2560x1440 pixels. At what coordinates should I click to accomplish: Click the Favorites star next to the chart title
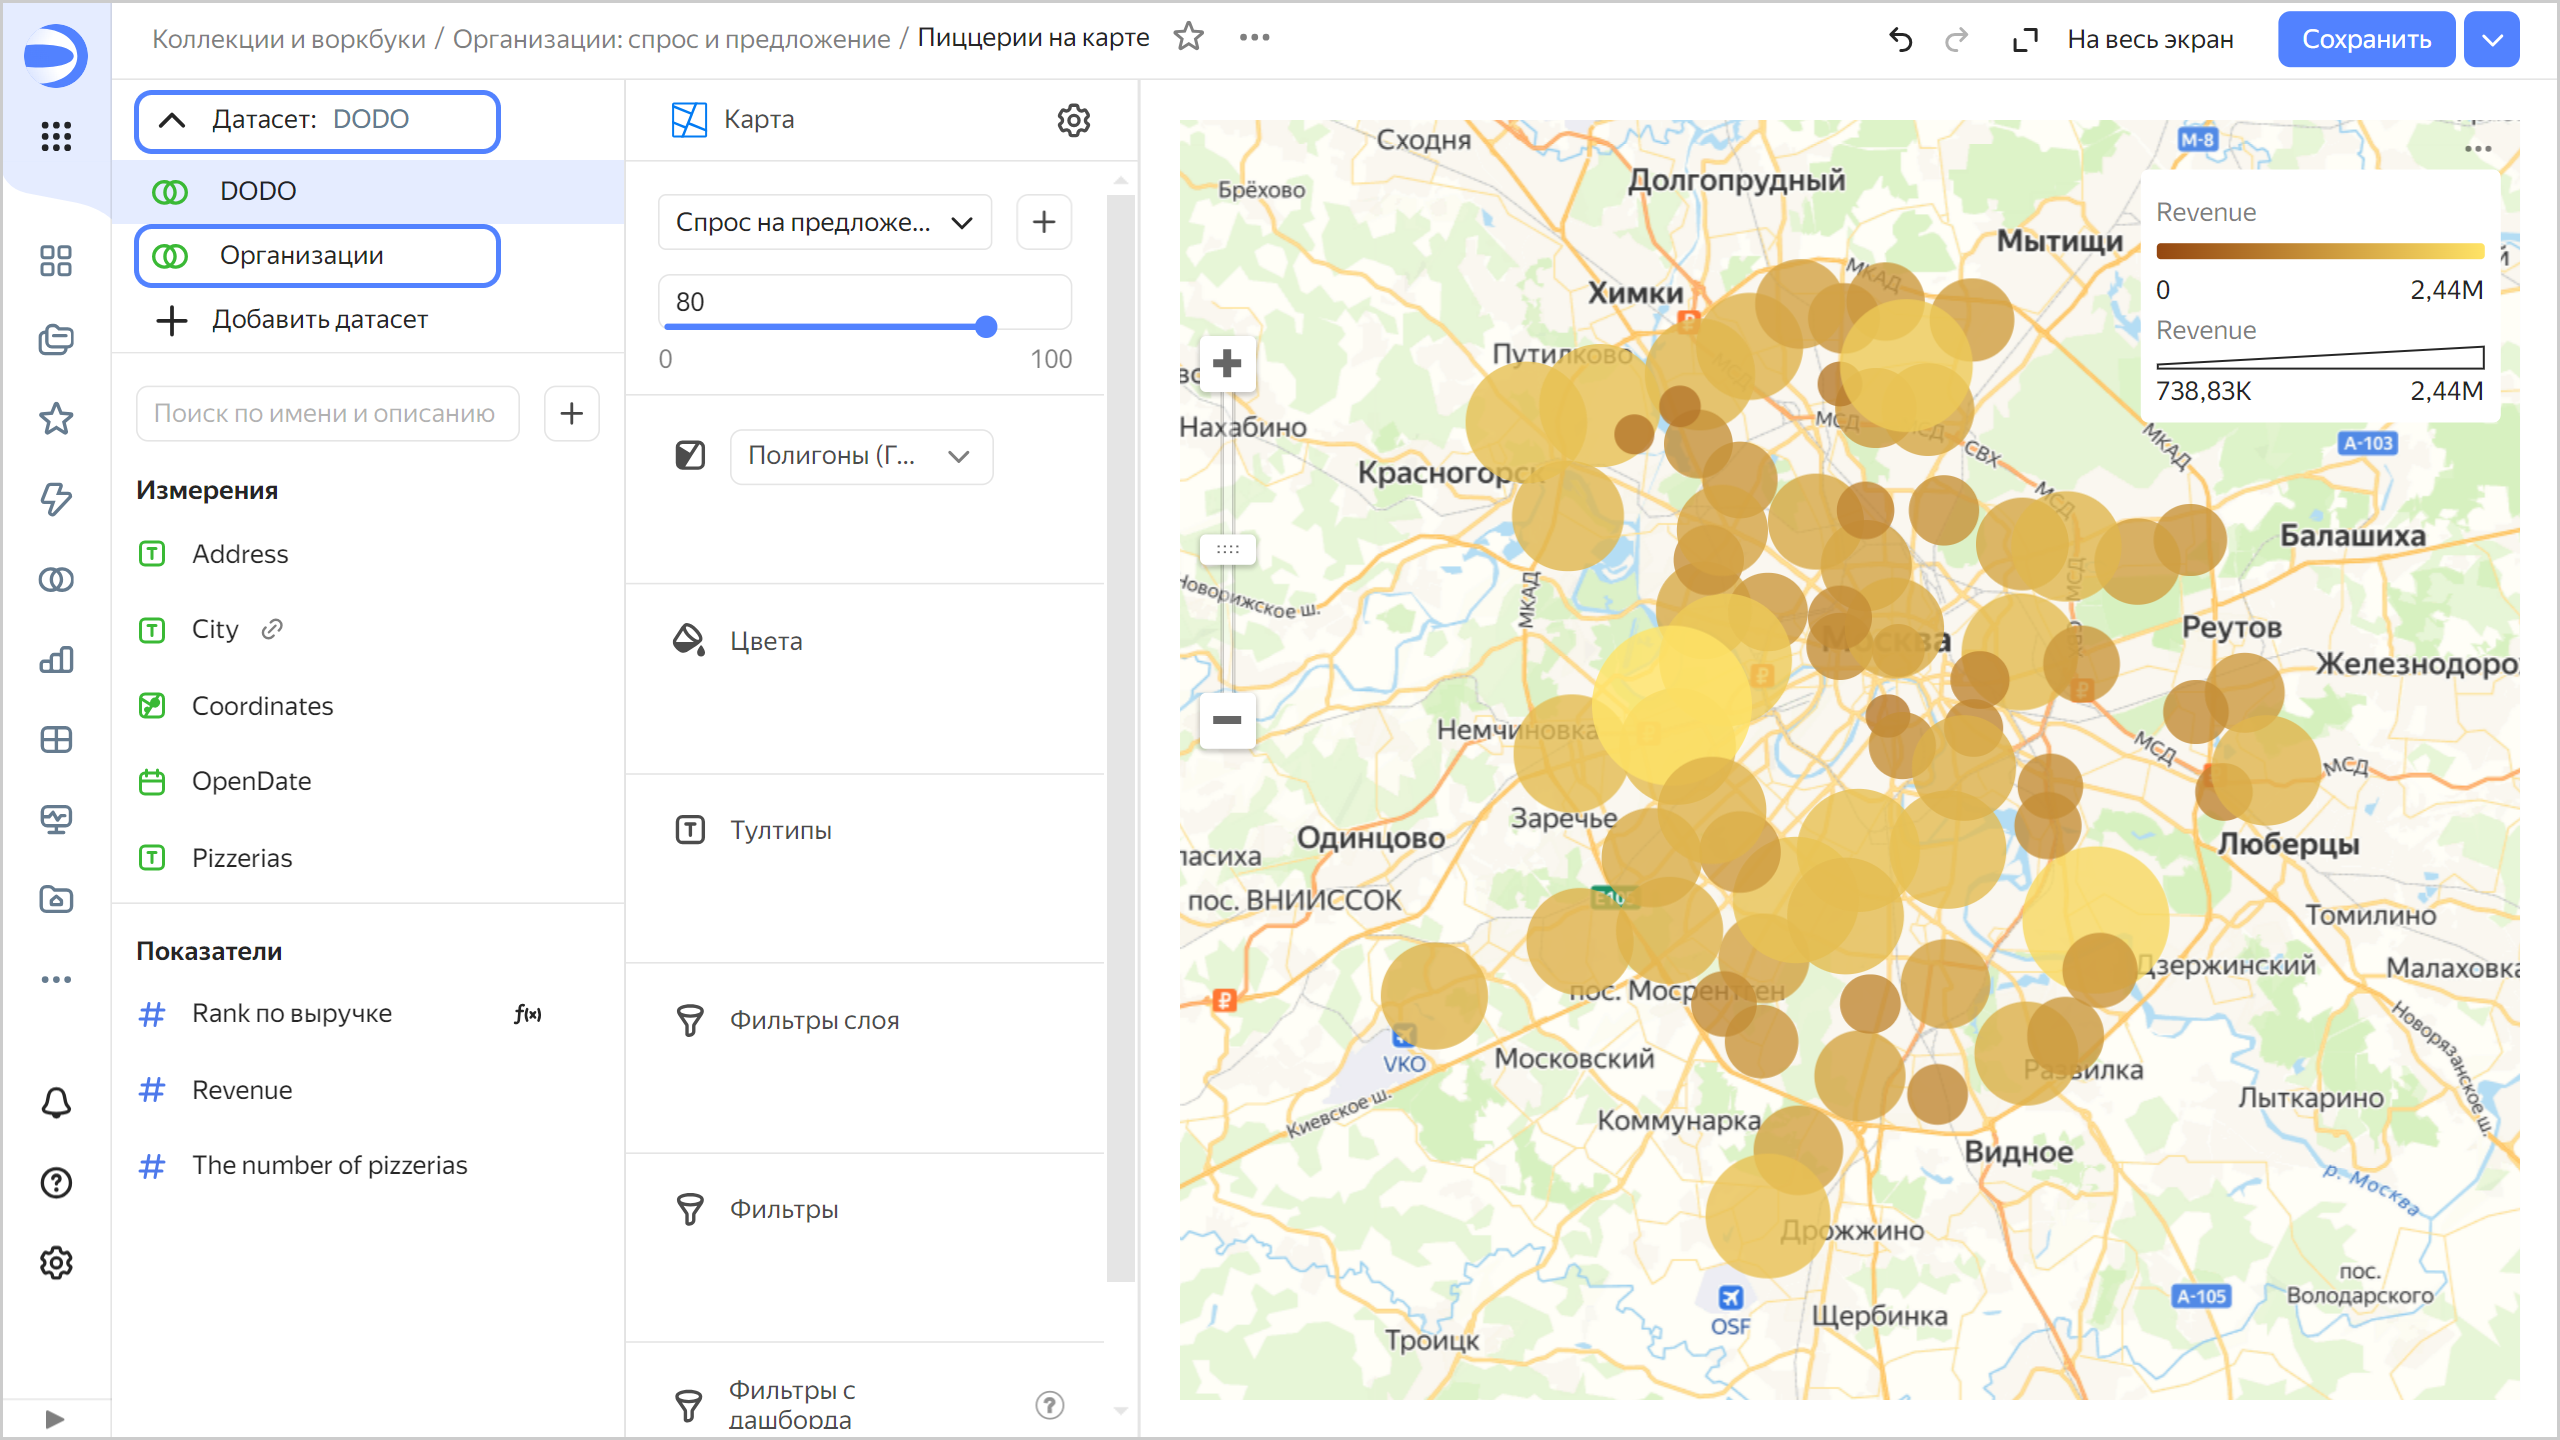[x=1189, y=37]
